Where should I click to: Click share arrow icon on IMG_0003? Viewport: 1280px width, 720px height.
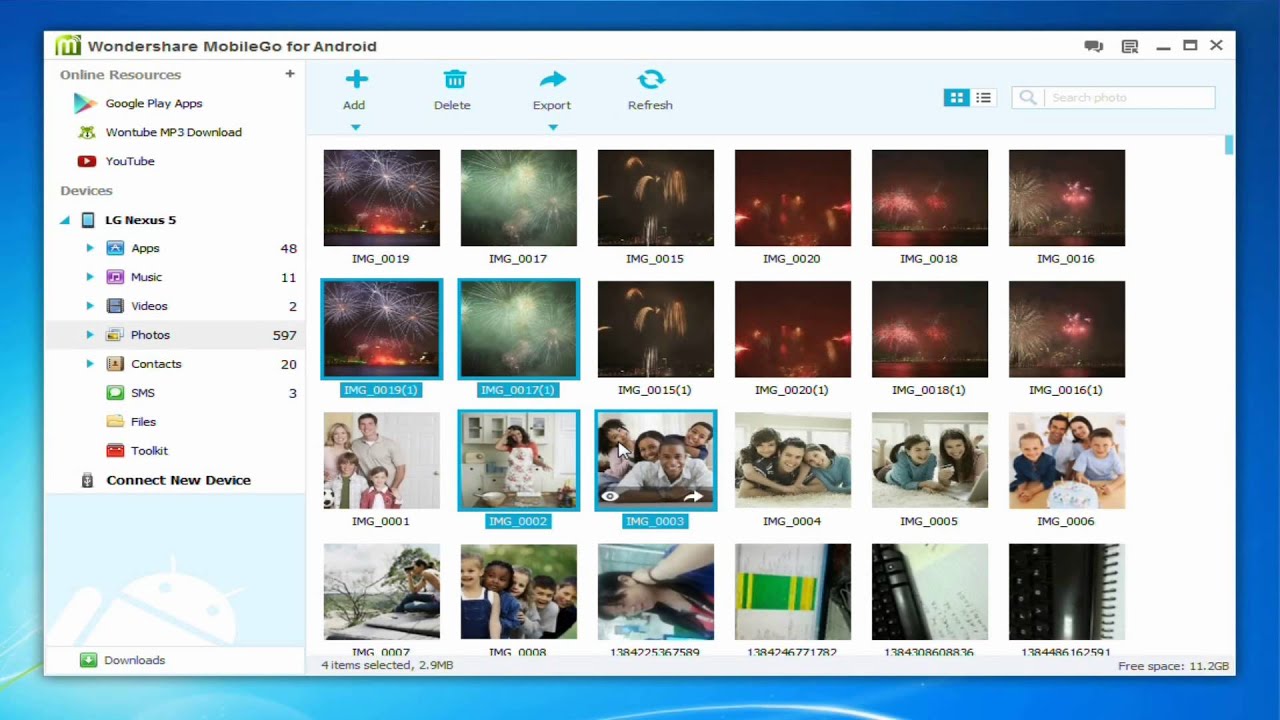[693, 496]
